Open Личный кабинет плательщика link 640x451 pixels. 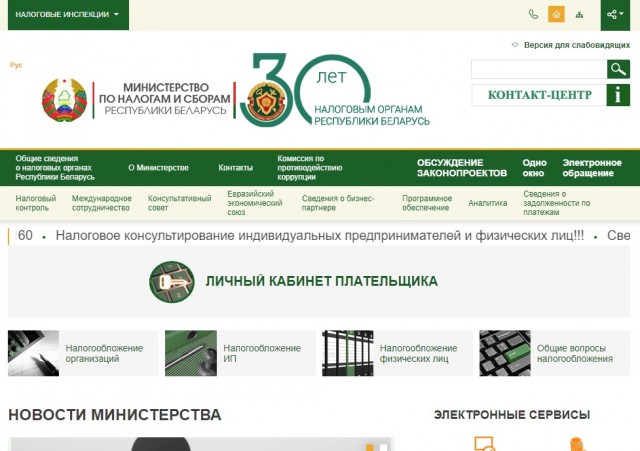pos(321,281)
